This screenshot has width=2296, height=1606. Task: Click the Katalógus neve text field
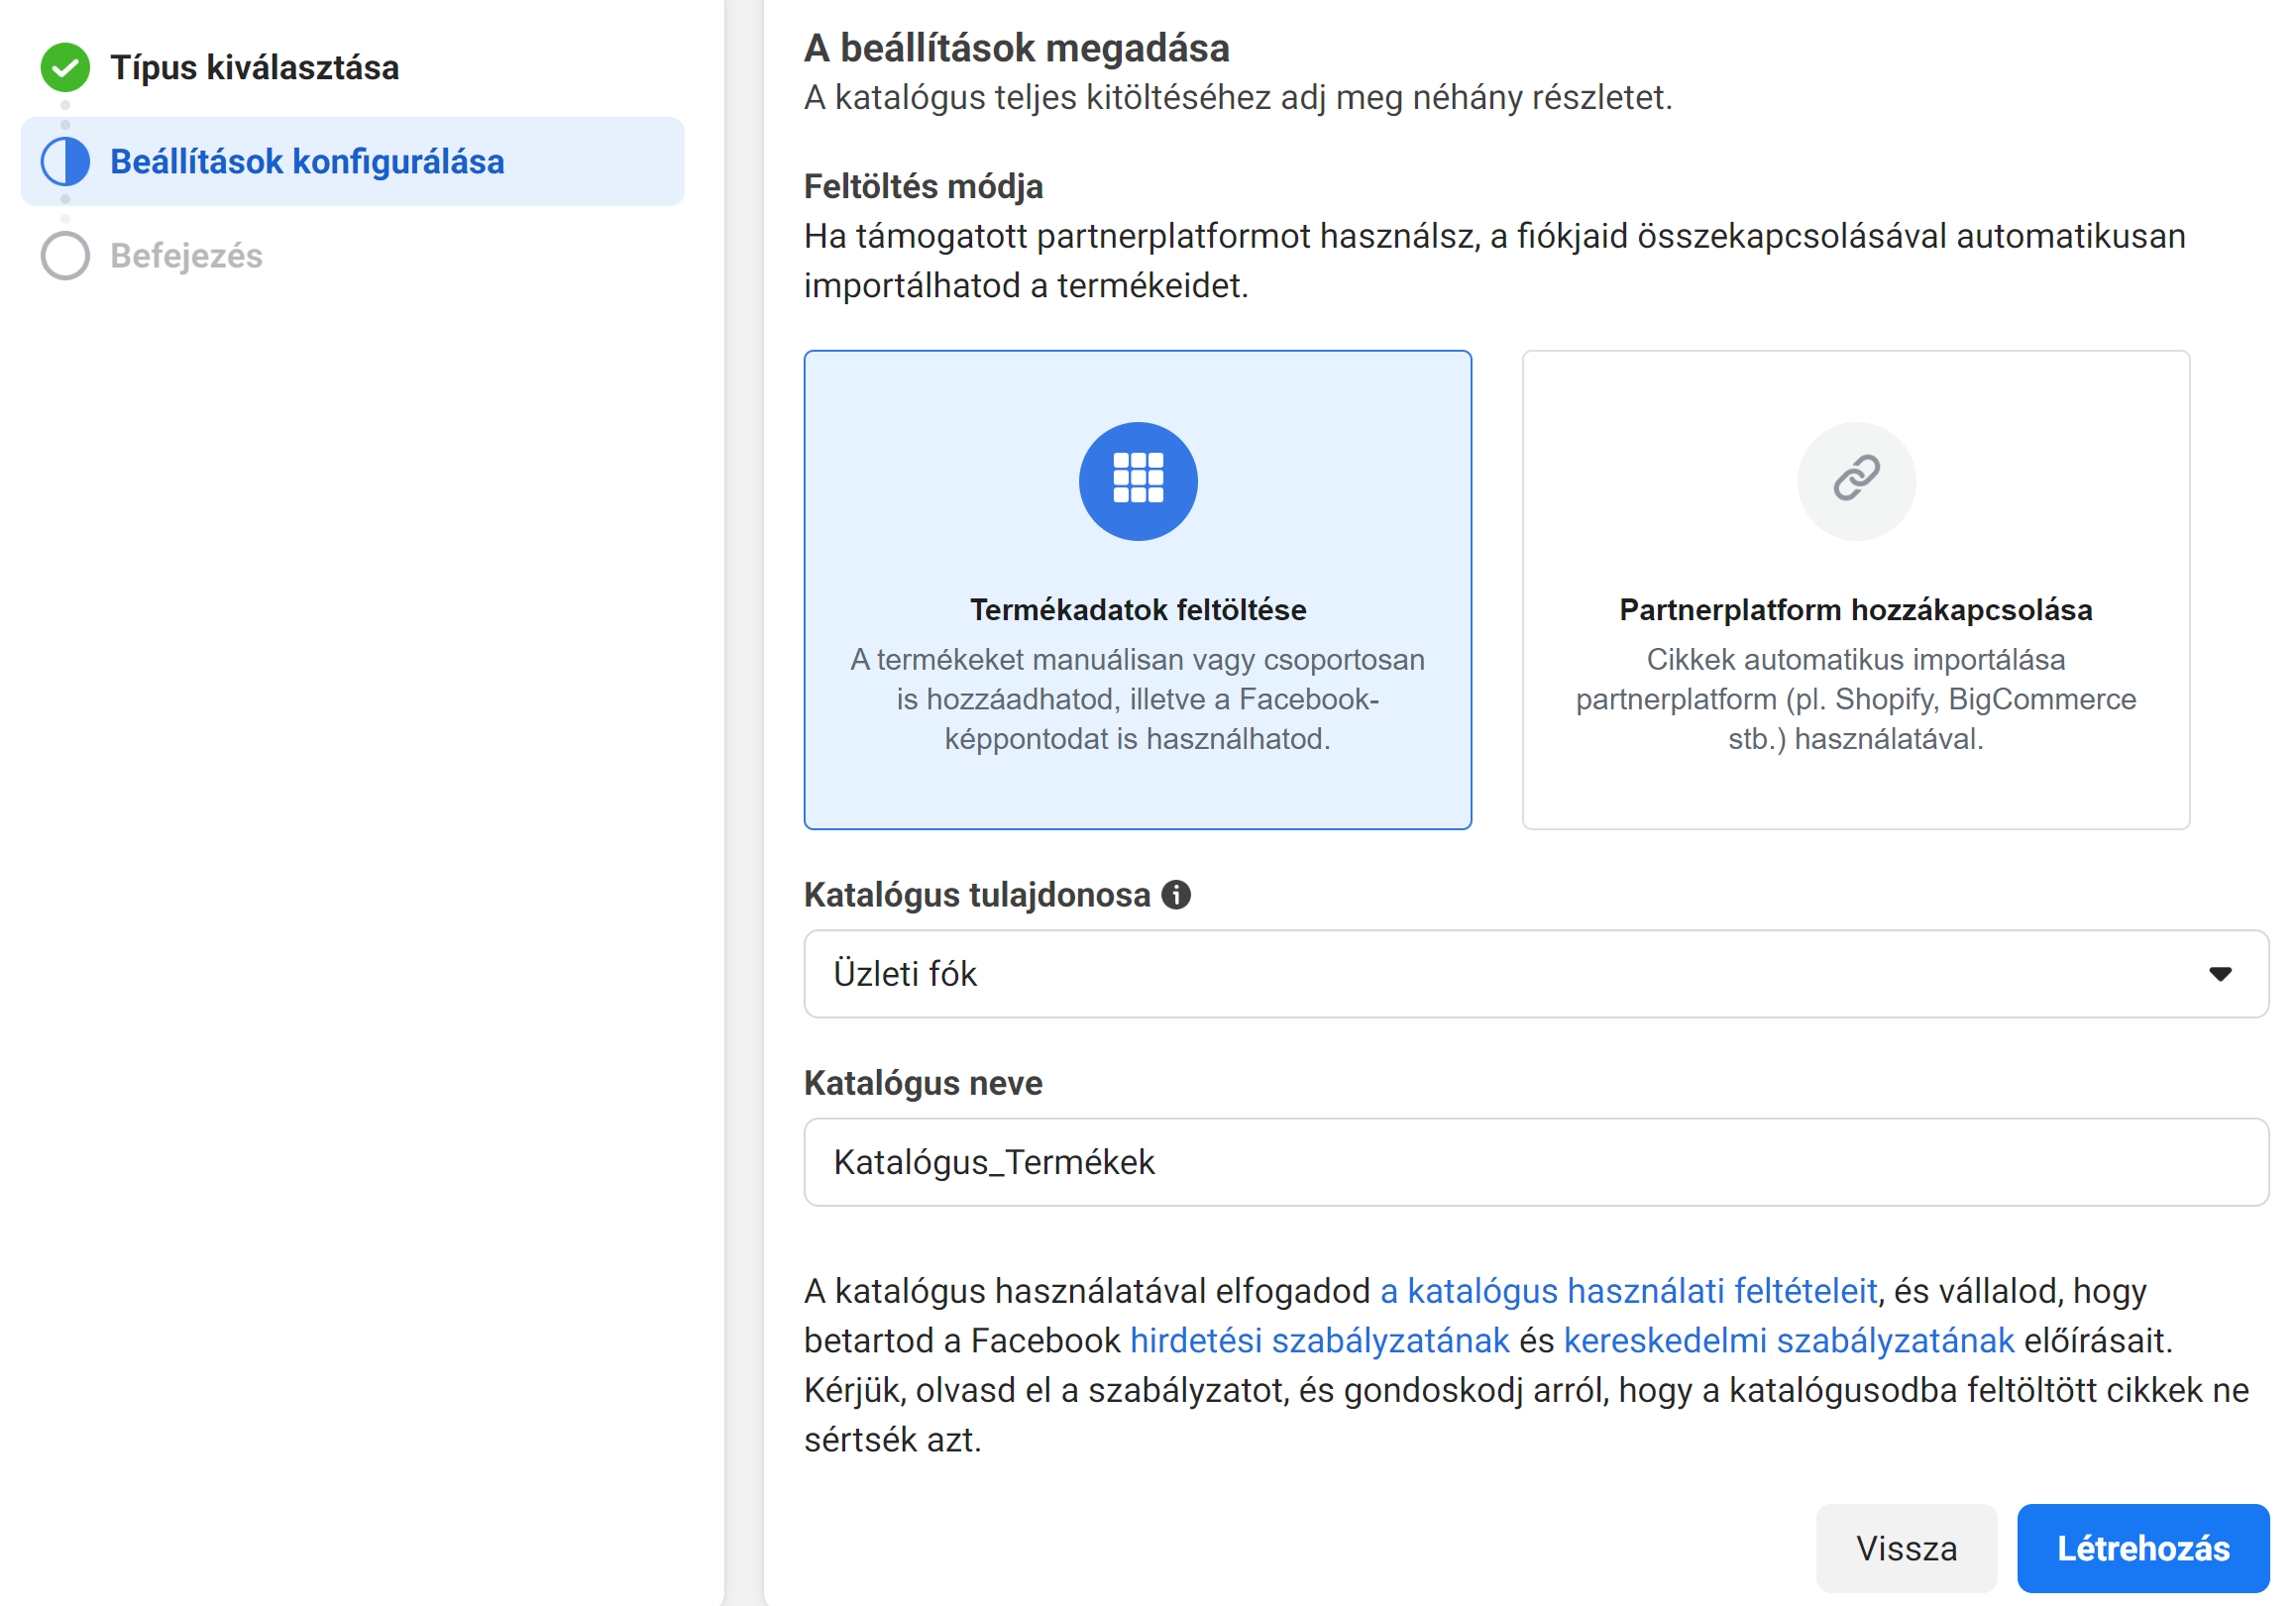1536,1162
